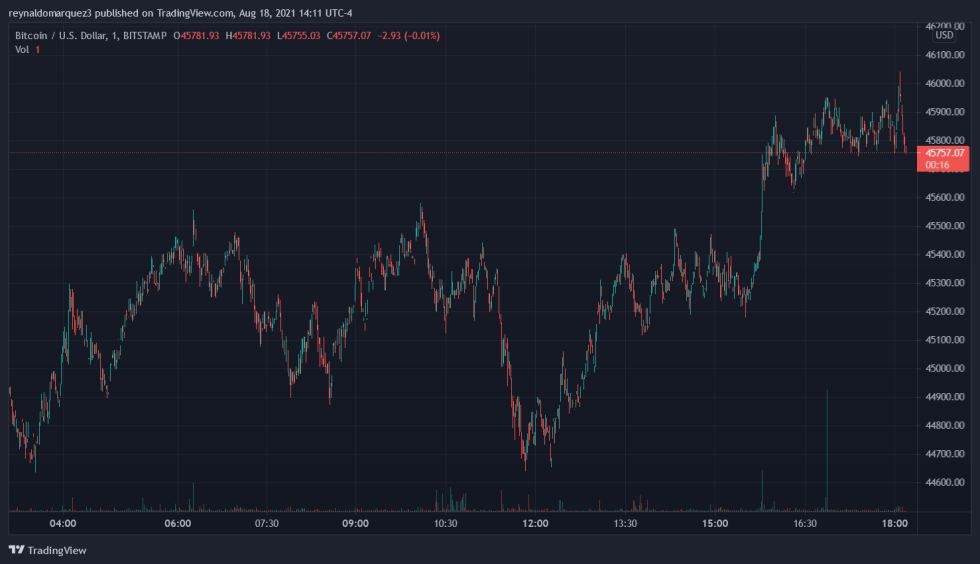Image resolution: width=980 pixels, height=564 pixels.
Task: Click the USD currency label on price axis
Action: 944,35
